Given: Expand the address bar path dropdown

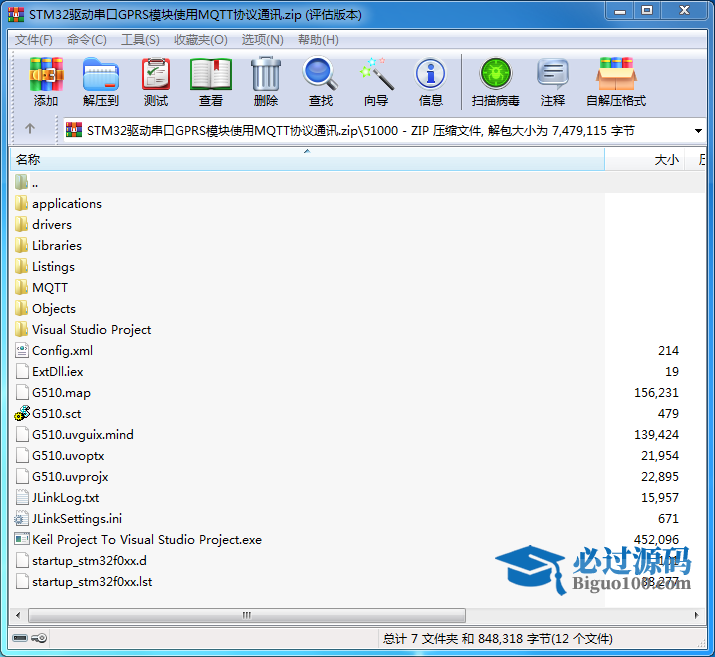Looking at the screenshot, I should click(698, 131).
